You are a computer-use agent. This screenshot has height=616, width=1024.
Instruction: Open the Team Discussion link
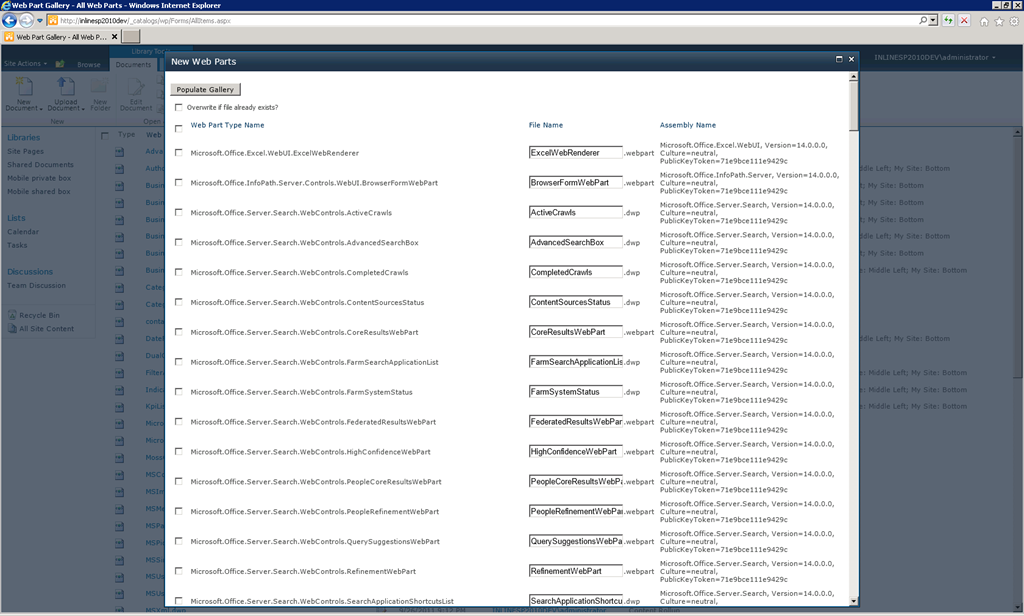coord(37,285)
